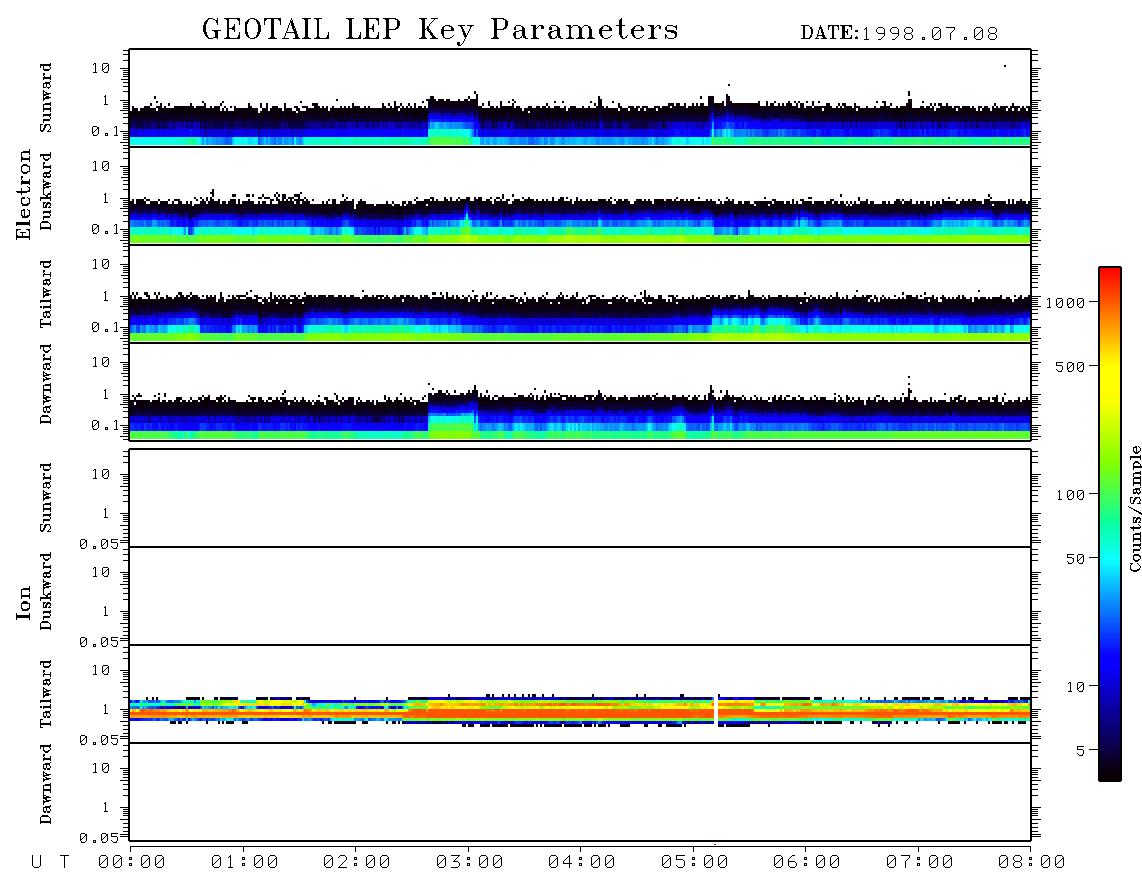Click the Ion "Tailward" panel label

coord(46,694)
